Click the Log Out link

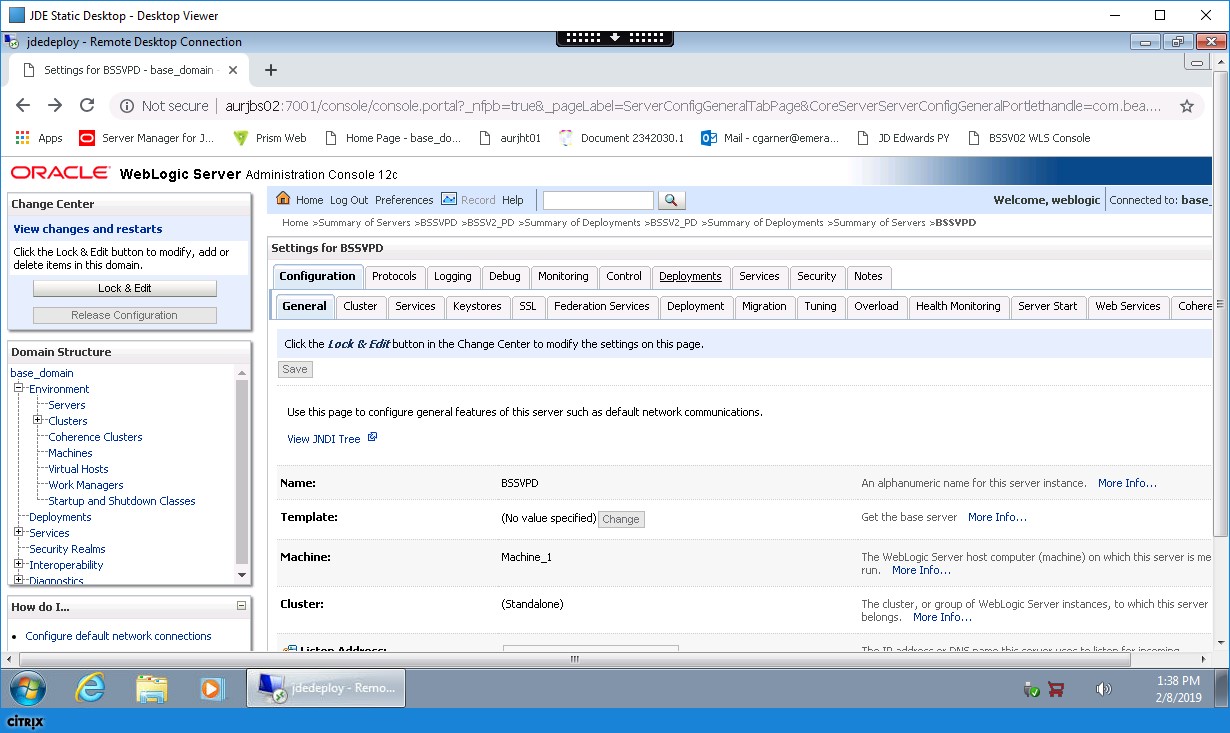point(349,200)
